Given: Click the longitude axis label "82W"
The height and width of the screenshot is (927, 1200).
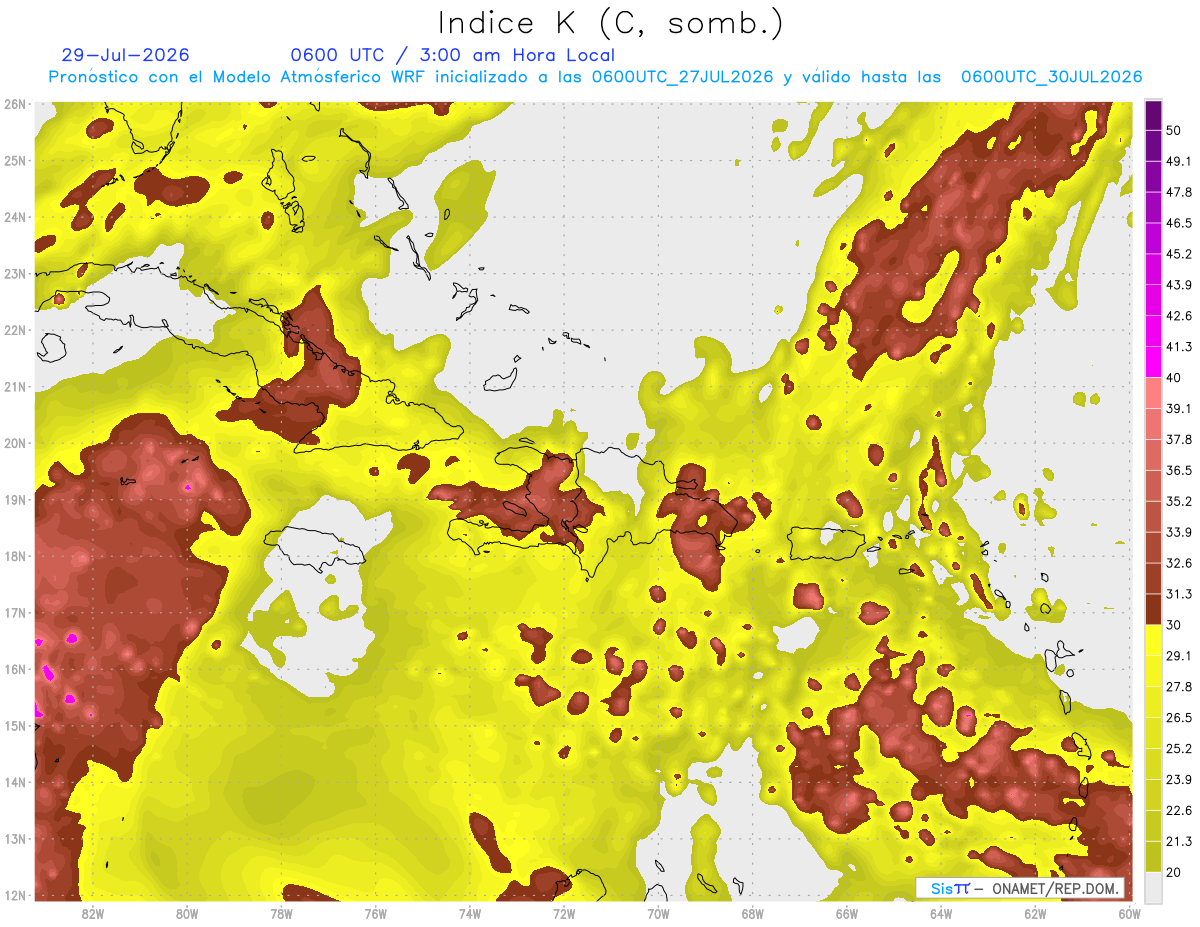Looking at the screenshot, I should click(93, 914).
